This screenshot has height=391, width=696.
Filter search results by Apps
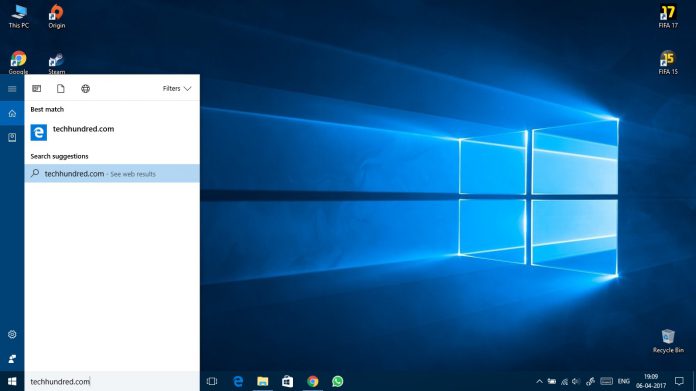click(36, 89)
